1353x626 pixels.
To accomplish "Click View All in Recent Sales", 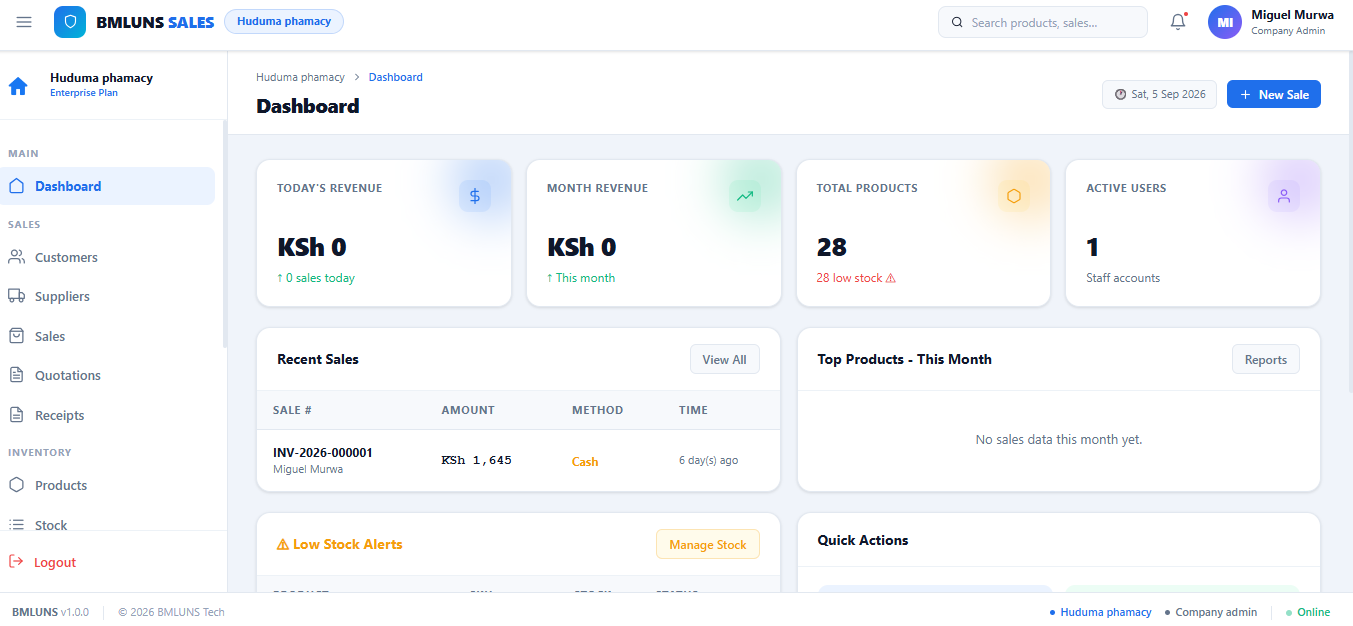I will pyautogui.click(x=724, y=359).
